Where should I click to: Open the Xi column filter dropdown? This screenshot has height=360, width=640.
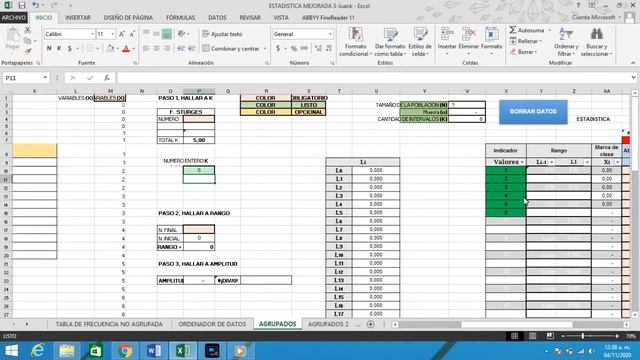(617, 162)
